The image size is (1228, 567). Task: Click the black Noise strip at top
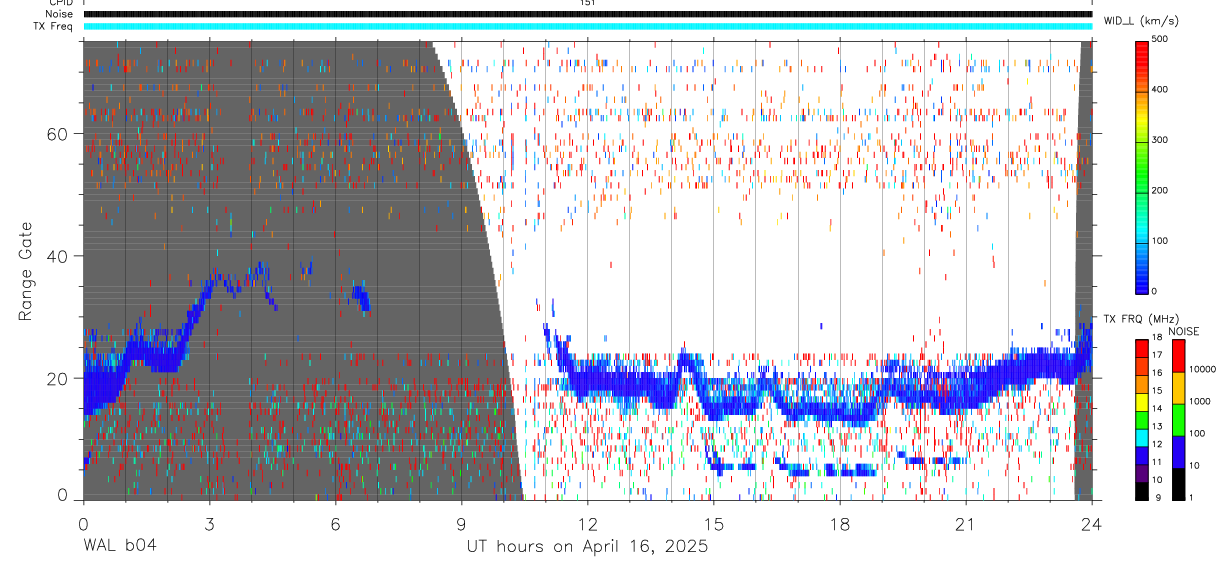[x=587, y=14]
